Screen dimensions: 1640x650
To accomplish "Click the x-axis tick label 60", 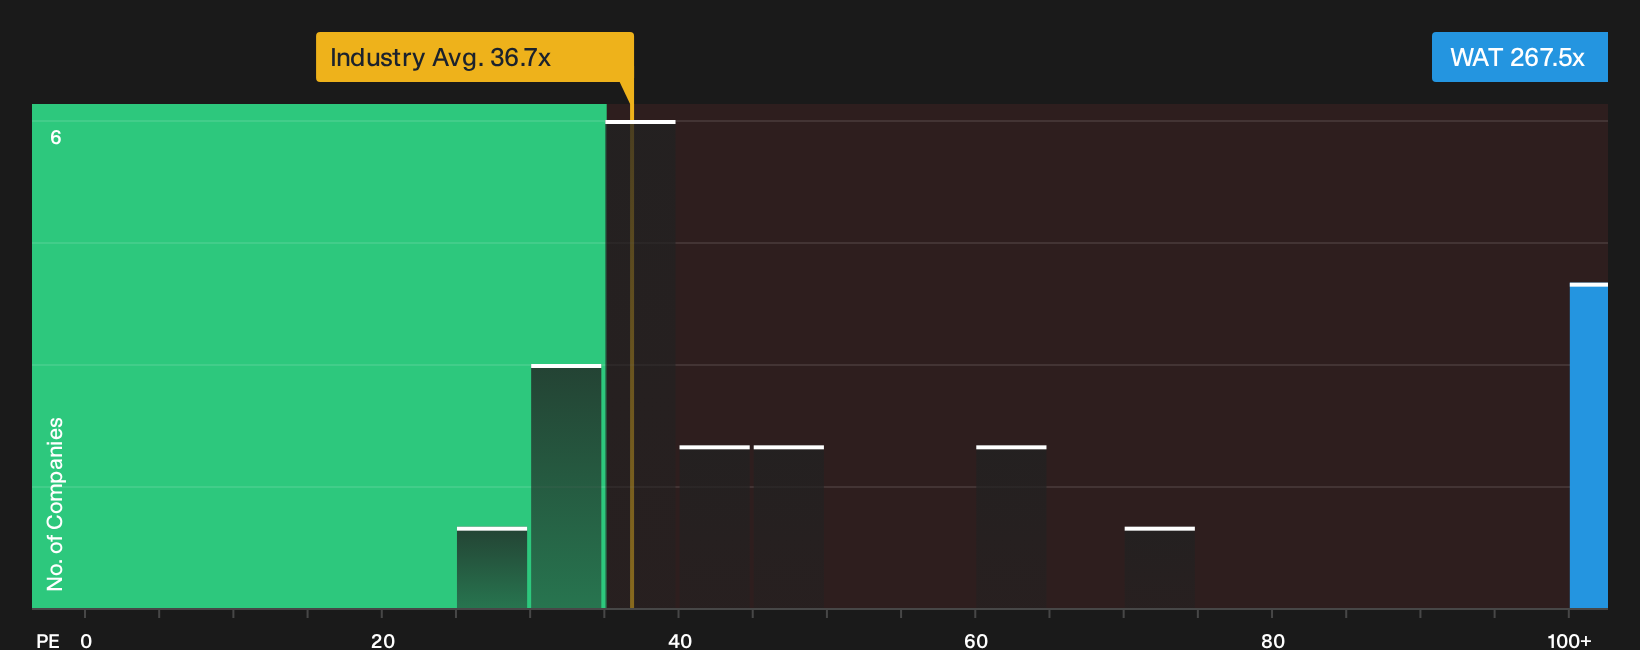I will [x=976, y=641].
